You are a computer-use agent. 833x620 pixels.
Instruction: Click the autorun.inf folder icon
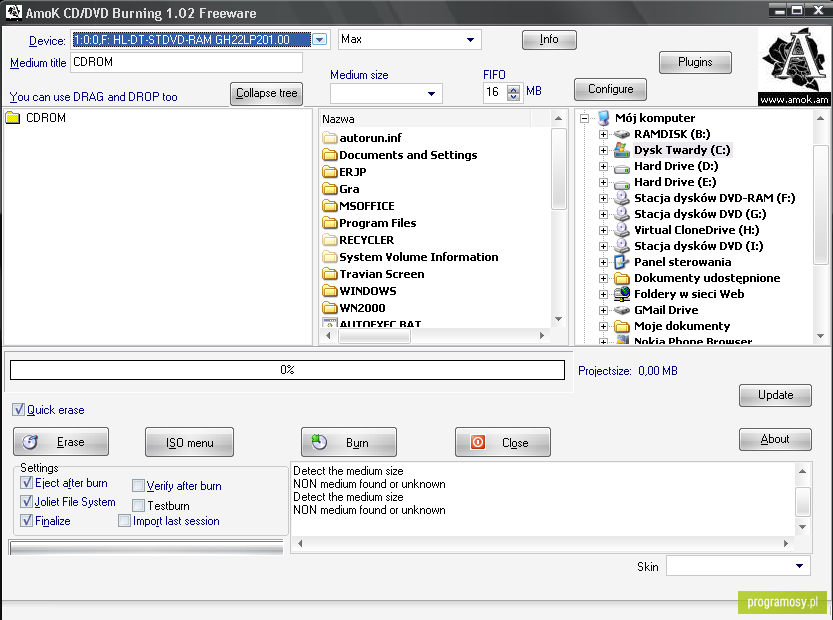[330, 138]
